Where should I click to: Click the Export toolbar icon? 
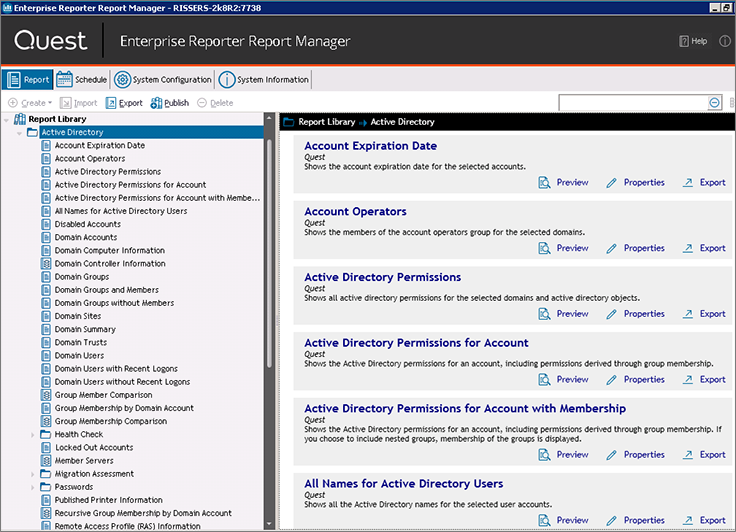pyautogui.click(x=111, y=103)
